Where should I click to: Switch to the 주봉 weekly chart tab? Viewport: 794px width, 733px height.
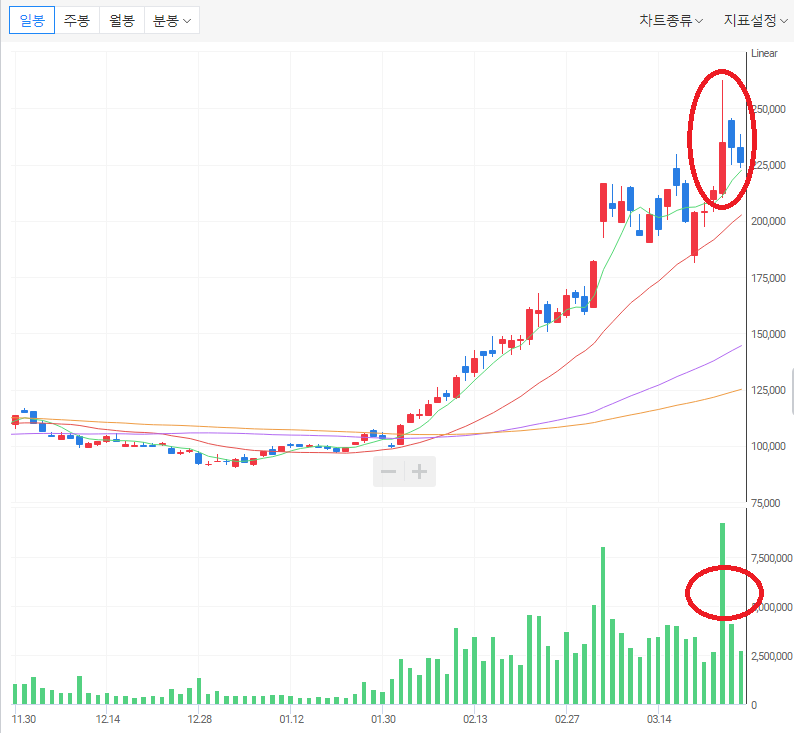77,20
